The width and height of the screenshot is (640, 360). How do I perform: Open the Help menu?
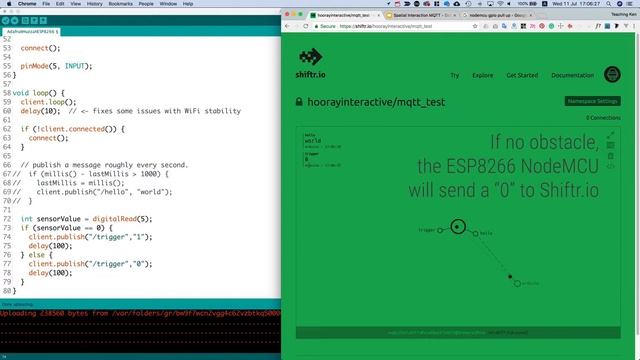(188, 4)
